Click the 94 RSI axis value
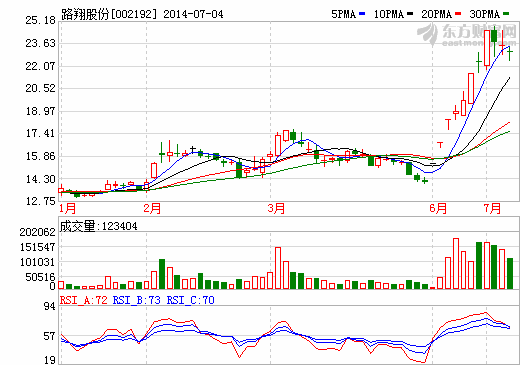Screen dimensions: 520x365 pos(49,306)
